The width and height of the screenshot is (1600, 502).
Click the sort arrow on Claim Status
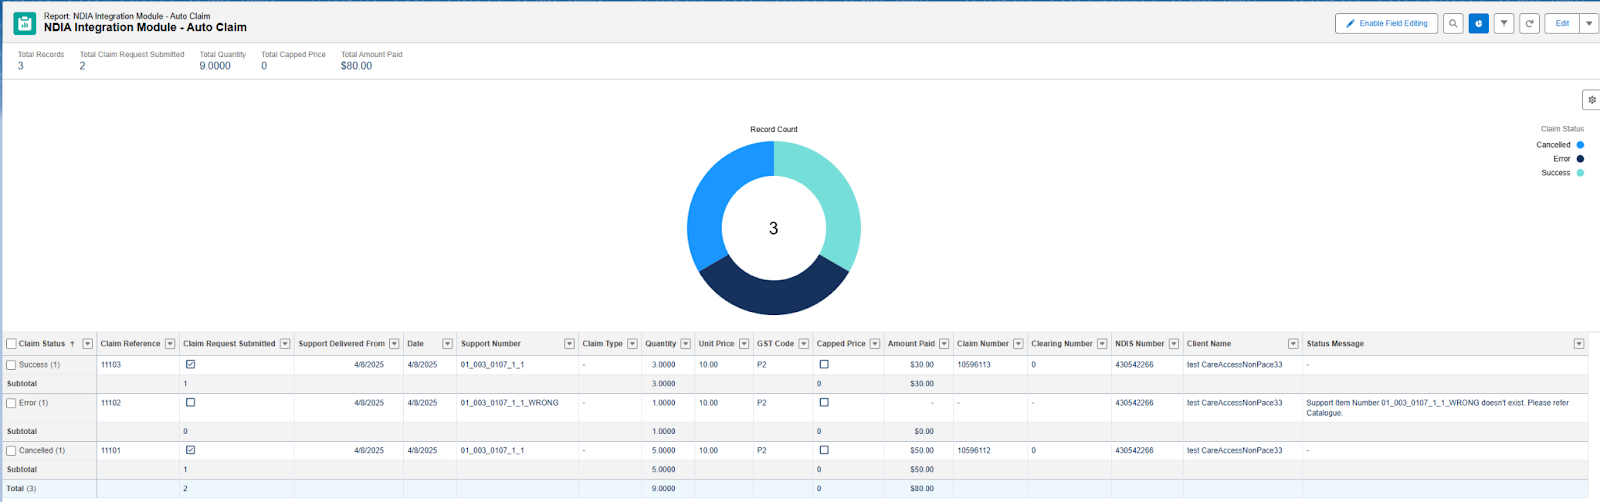click(x=72, y=344)
